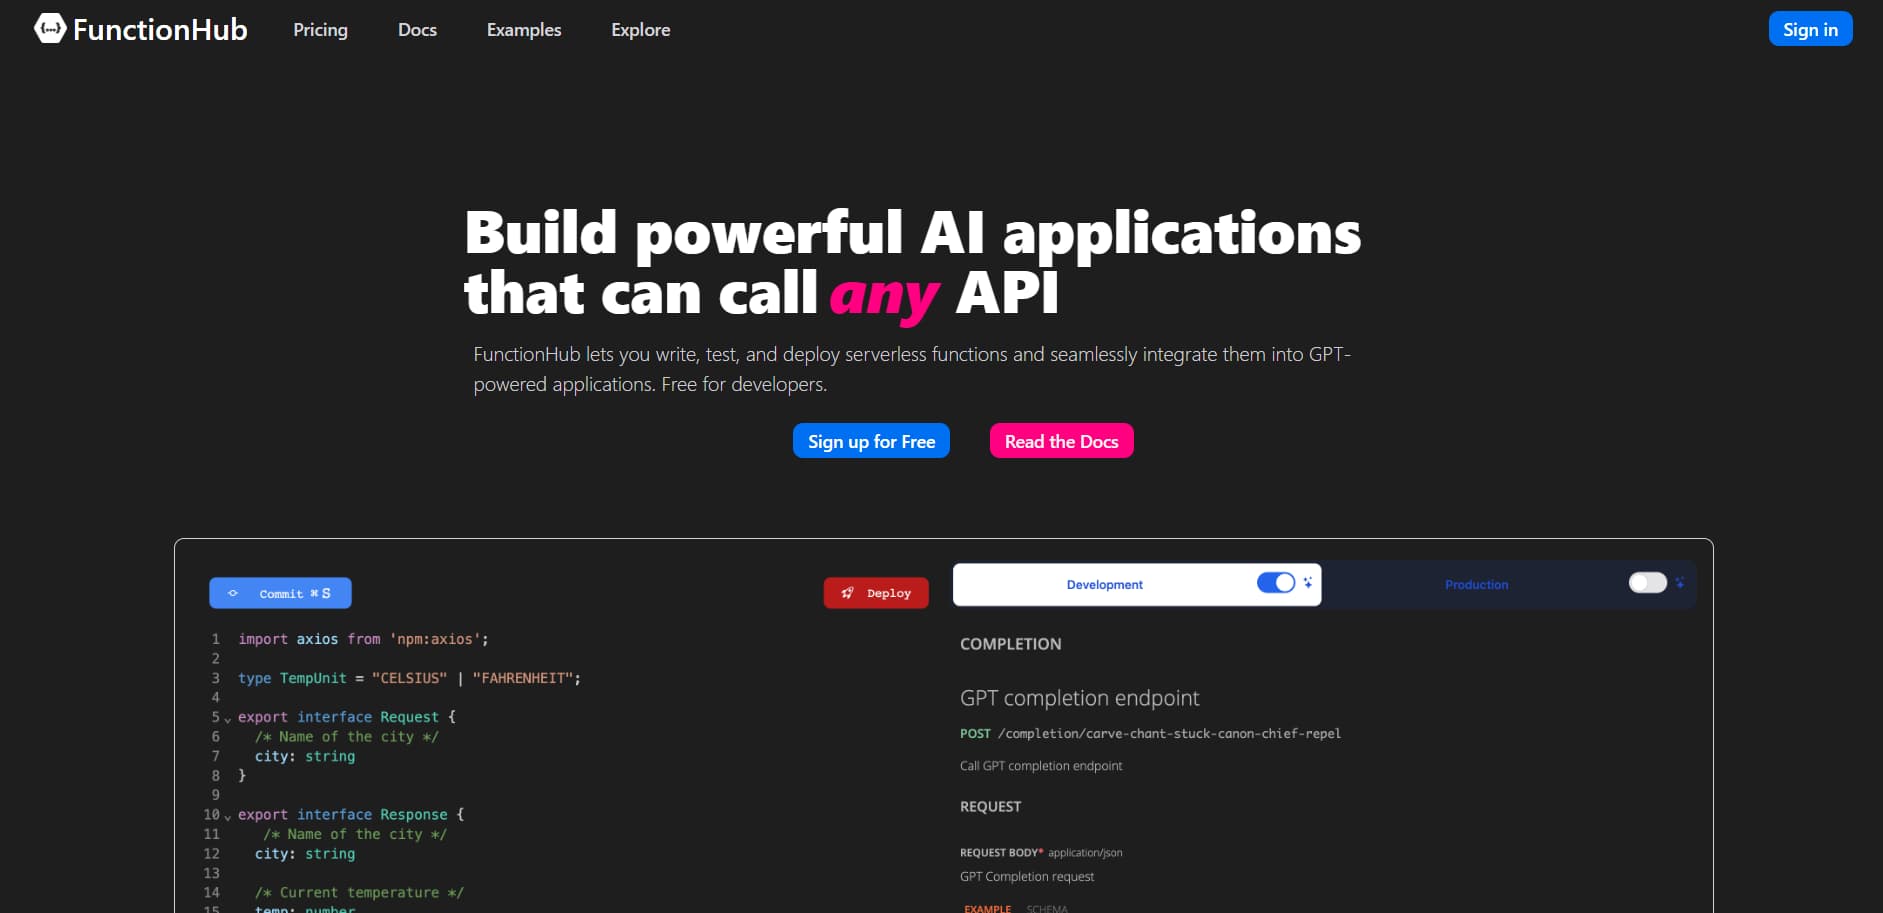Click code line "import axios from 'npm:axios';"

click(363, 639)
